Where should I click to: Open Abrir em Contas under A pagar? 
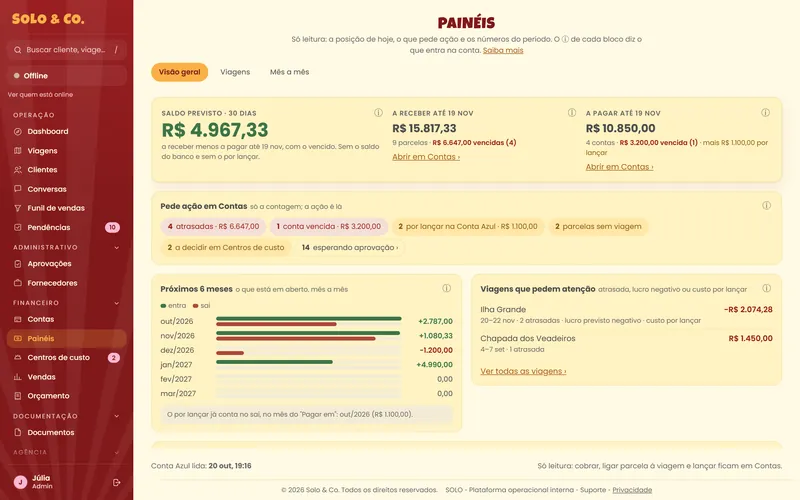619,167
